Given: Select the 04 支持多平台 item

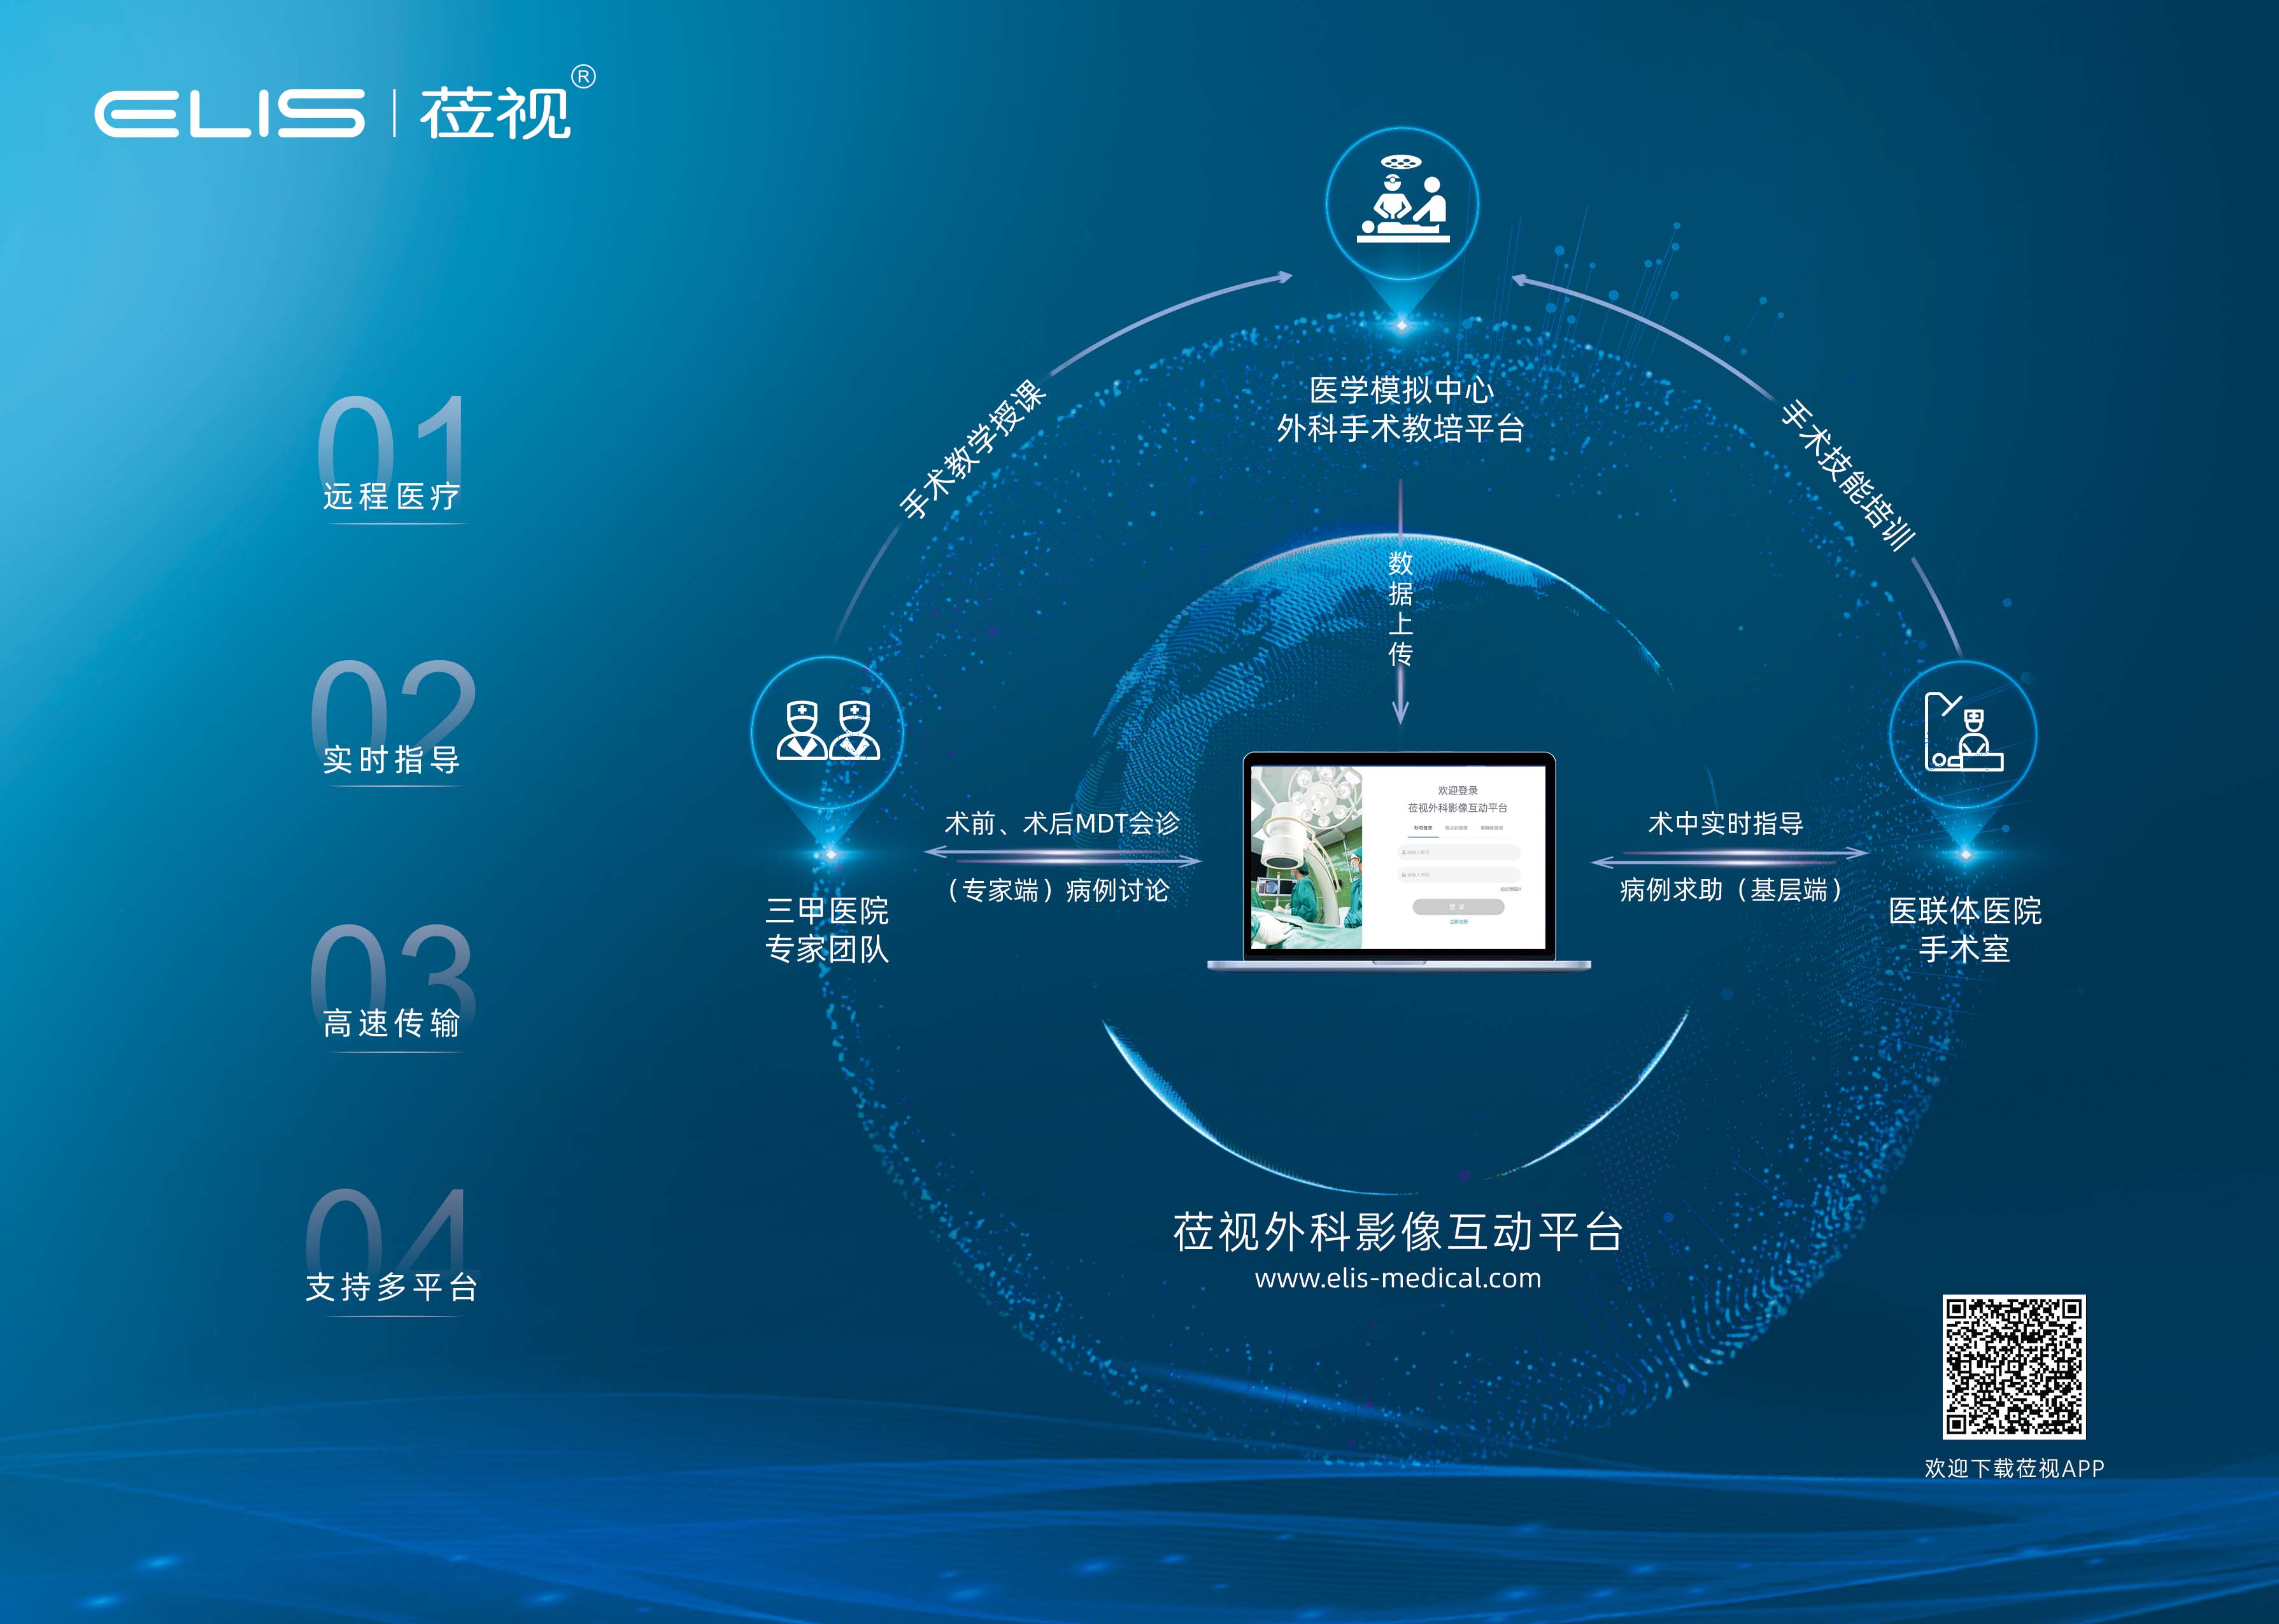Looking at the screenshot, I should click(391, 1286).
